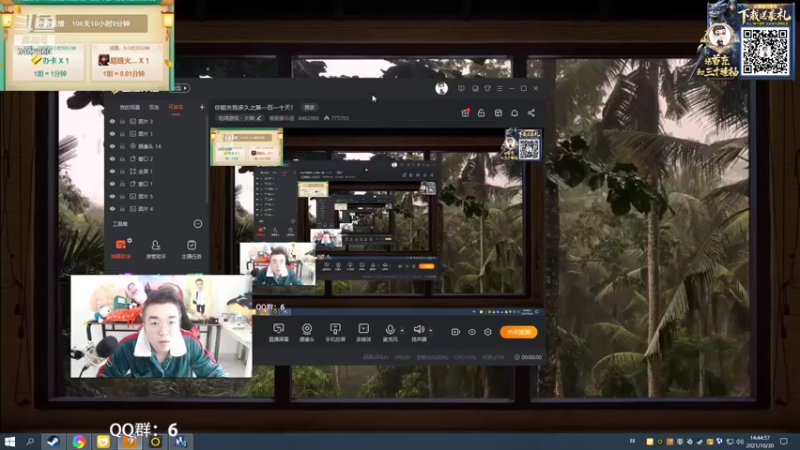Mute the 扬声器 speaker
Viewport: 800px width, 450px height.
(x=419, y=332)
